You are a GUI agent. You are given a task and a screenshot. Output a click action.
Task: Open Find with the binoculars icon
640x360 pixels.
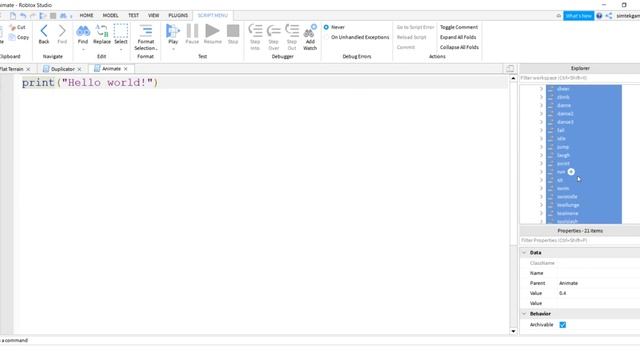83,31
